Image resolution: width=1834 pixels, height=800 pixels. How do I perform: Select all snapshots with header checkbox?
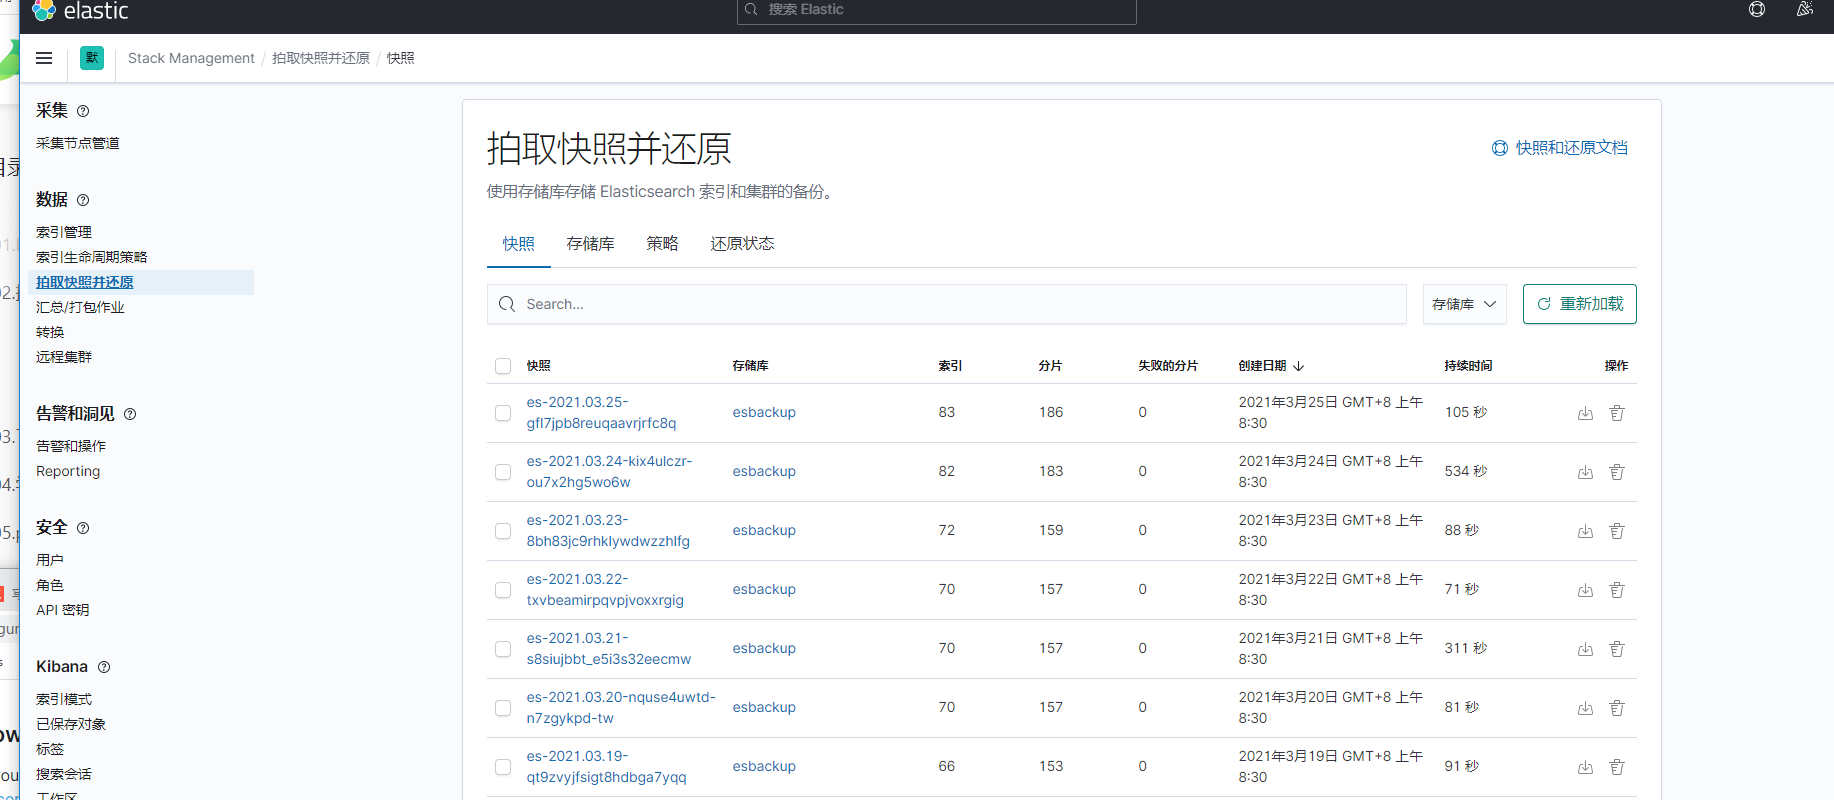pyautogui.click(x=503, y=366)
